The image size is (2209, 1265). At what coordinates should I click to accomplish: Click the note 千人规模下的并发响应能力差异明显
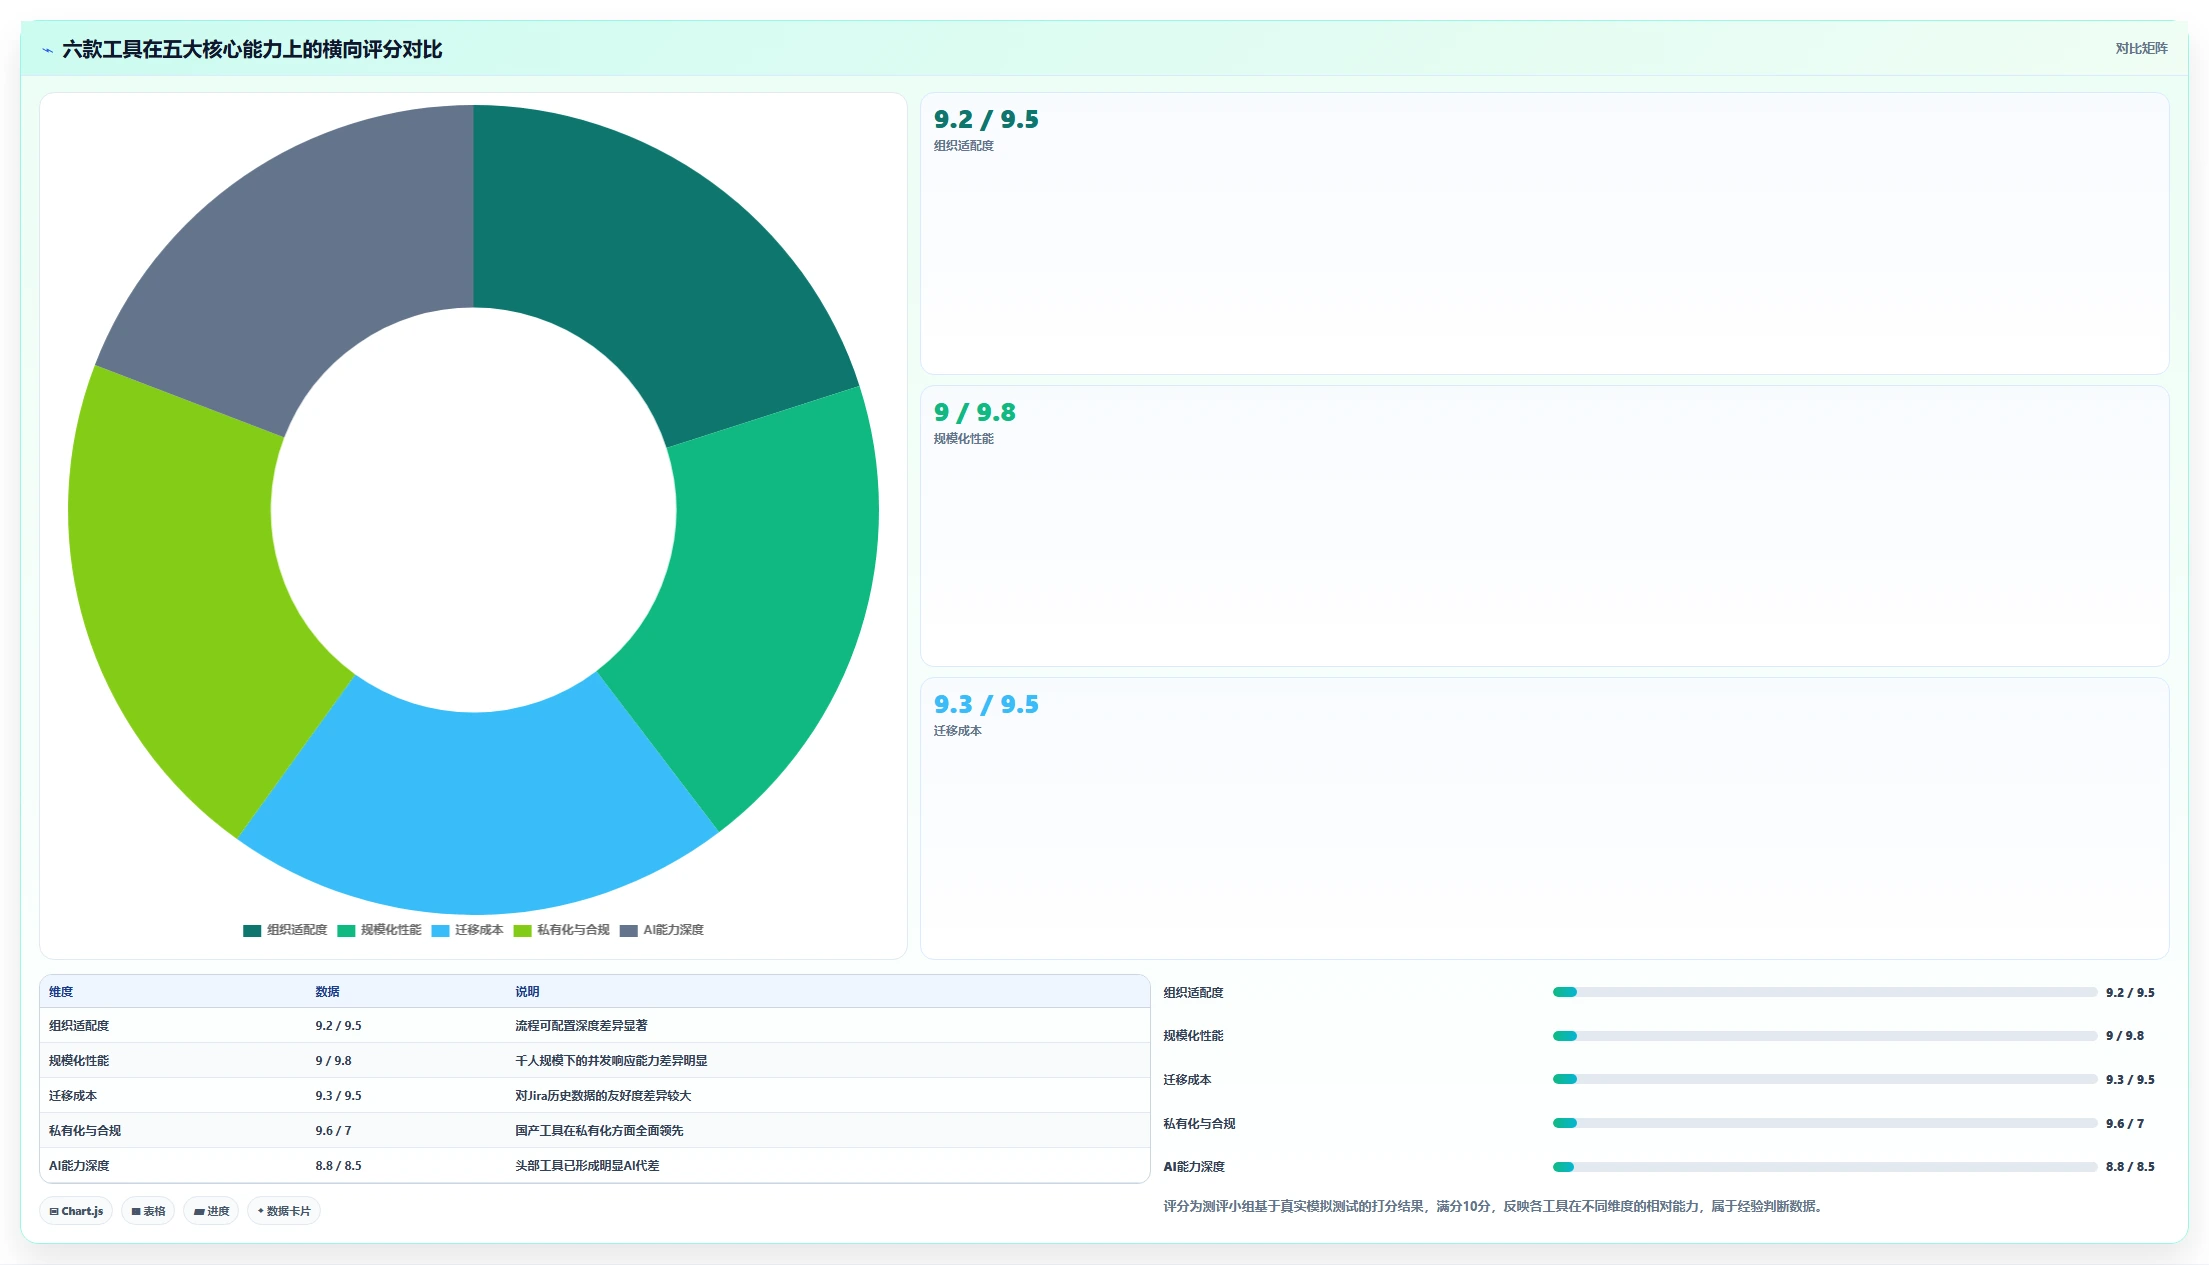[611, 1061]
